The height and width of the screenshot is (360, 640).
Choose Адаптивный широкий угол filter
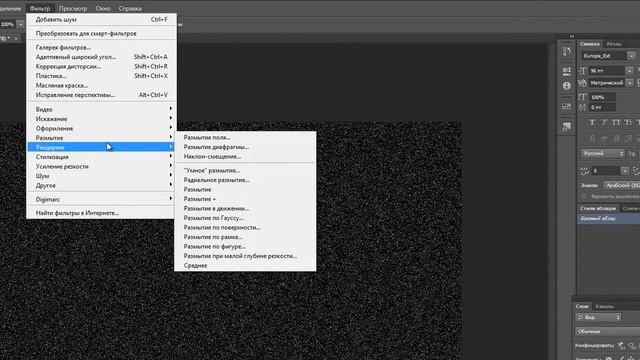[102, 57]
